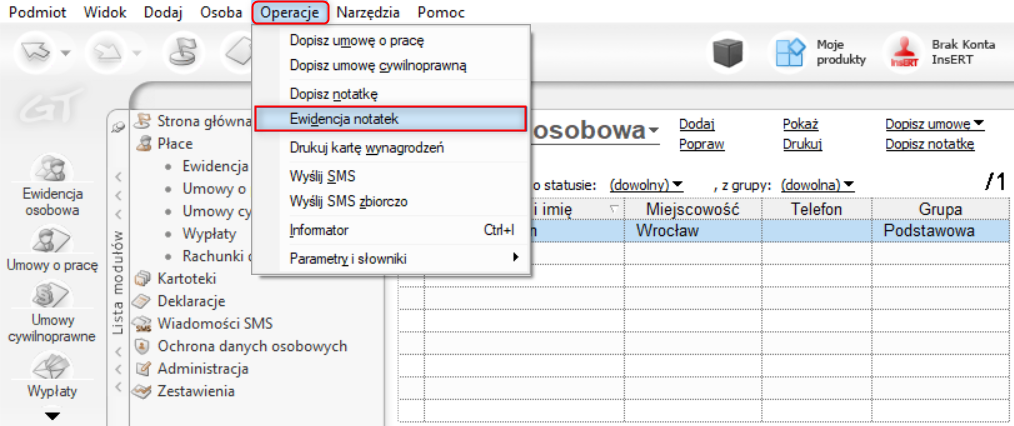
Task: Select Ewidencja notatek entry
Action: pos(391,119)
